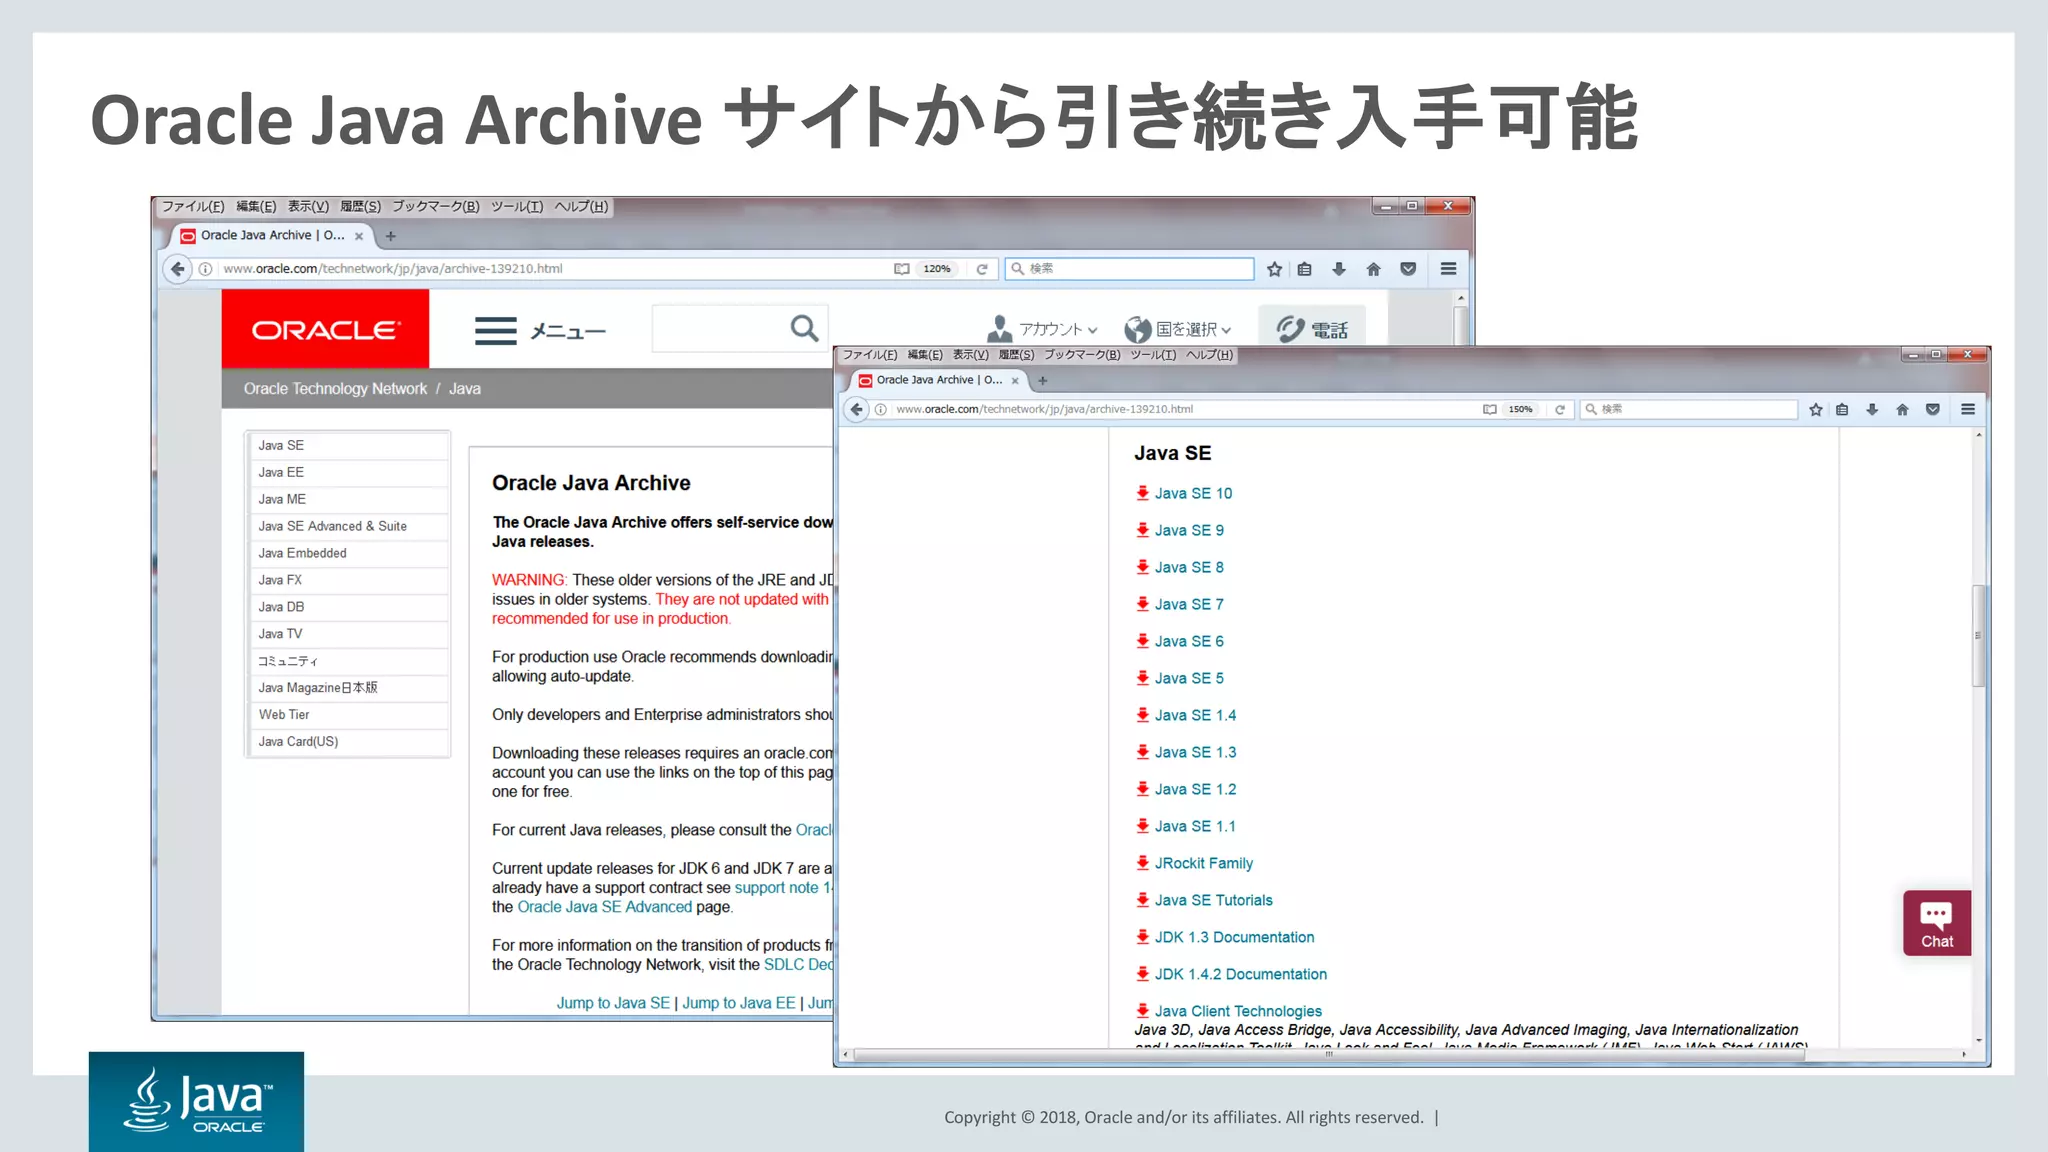Select Java Magazine日本版 sidebar item

(348, 688)
